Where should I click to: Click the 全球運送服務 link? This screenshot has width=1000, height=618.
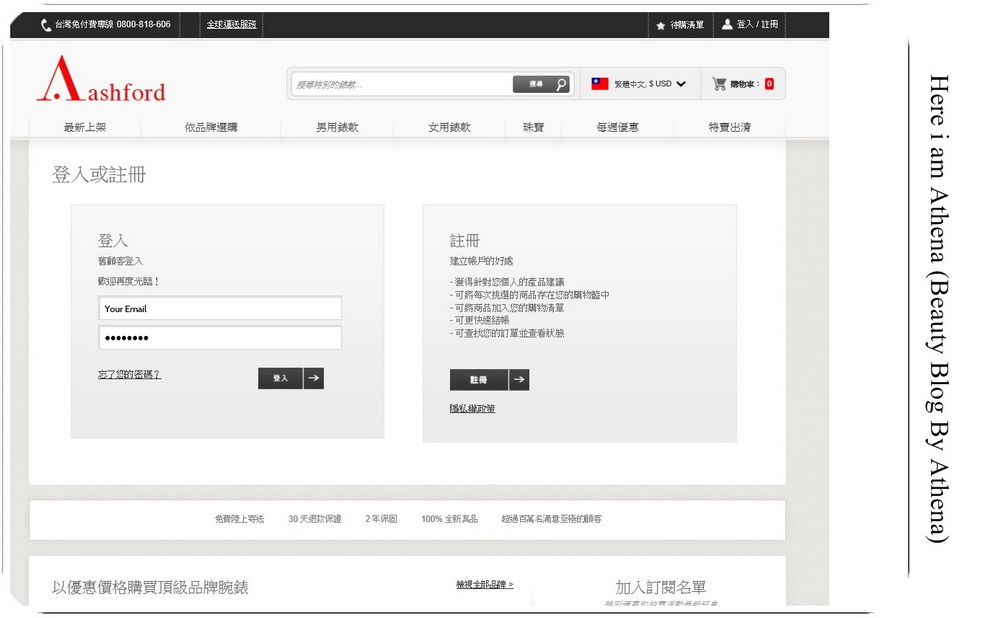pos(232,24)
